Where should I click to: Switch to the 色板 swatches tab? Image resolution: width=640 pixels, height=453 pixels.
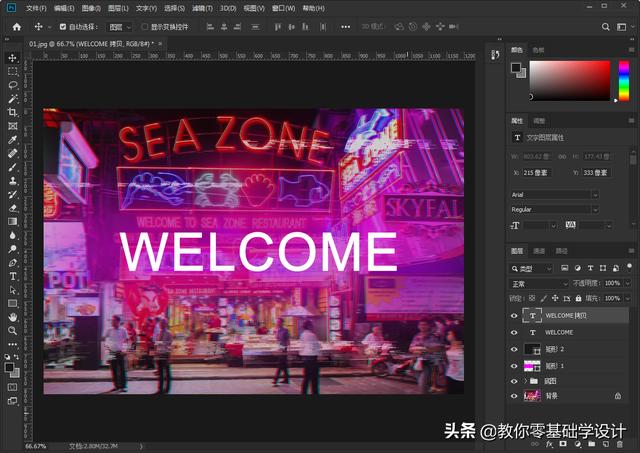pos(538,50)
